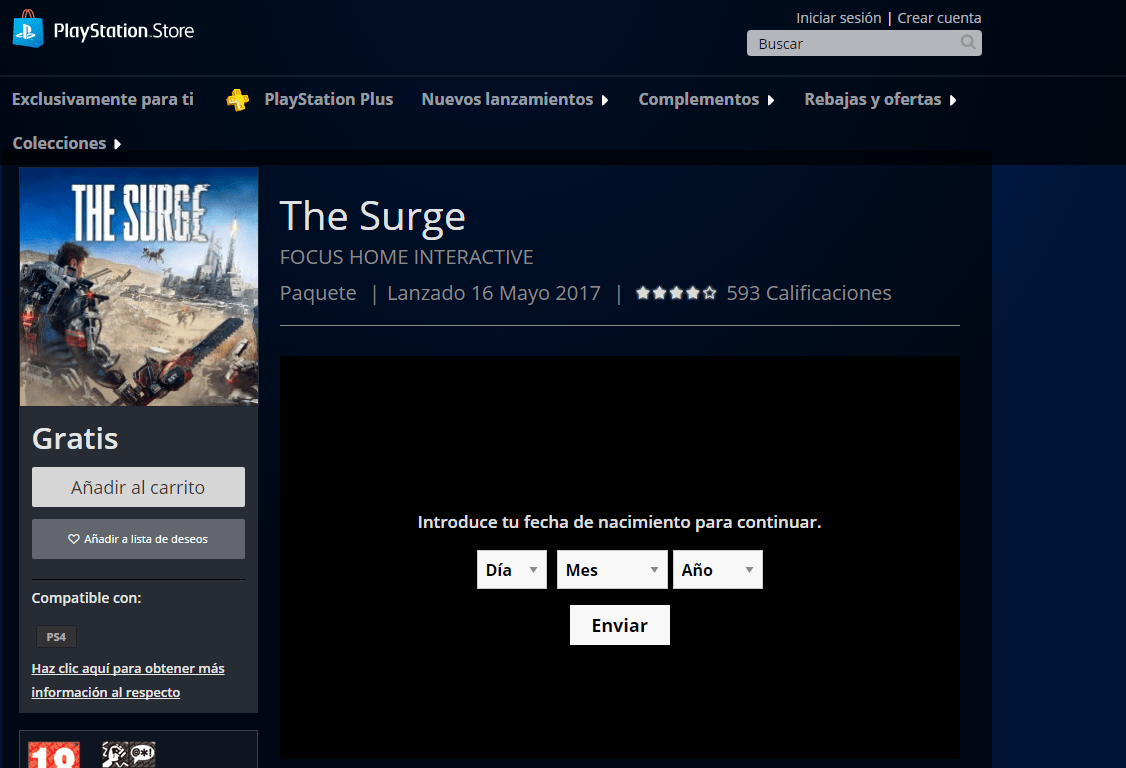1126x768 pixels.
Task: Click the search magnifier icon
Action: 968,42
